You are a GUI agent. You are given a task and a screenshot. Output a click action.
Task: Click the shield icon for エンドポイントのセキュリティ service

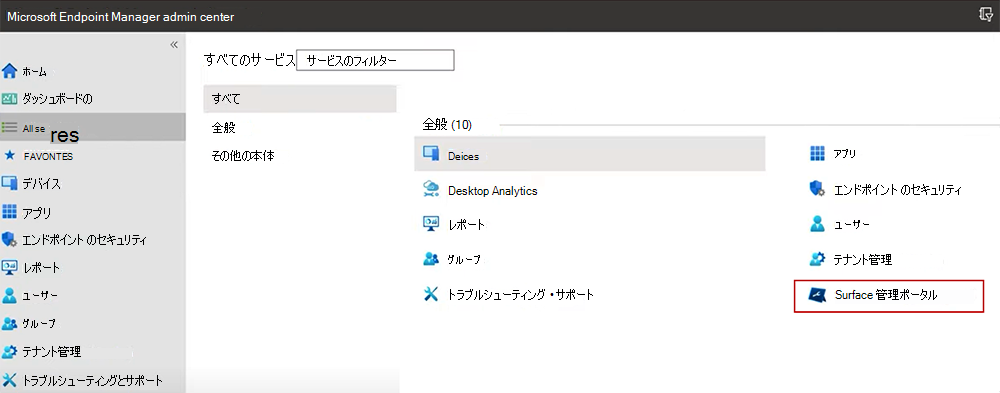tap(817, 188)
